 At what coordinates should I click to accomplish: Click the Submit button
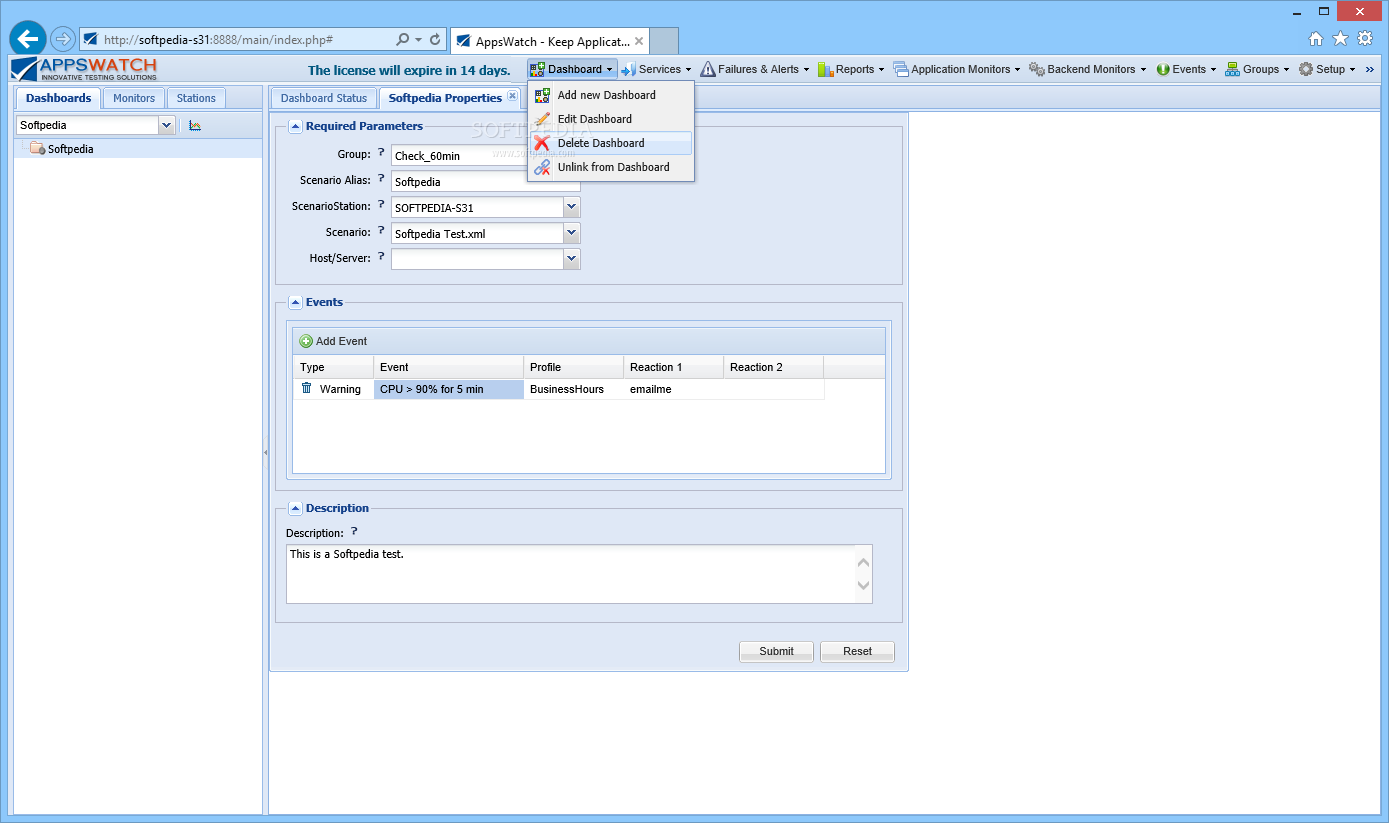[x=776, y=651]
